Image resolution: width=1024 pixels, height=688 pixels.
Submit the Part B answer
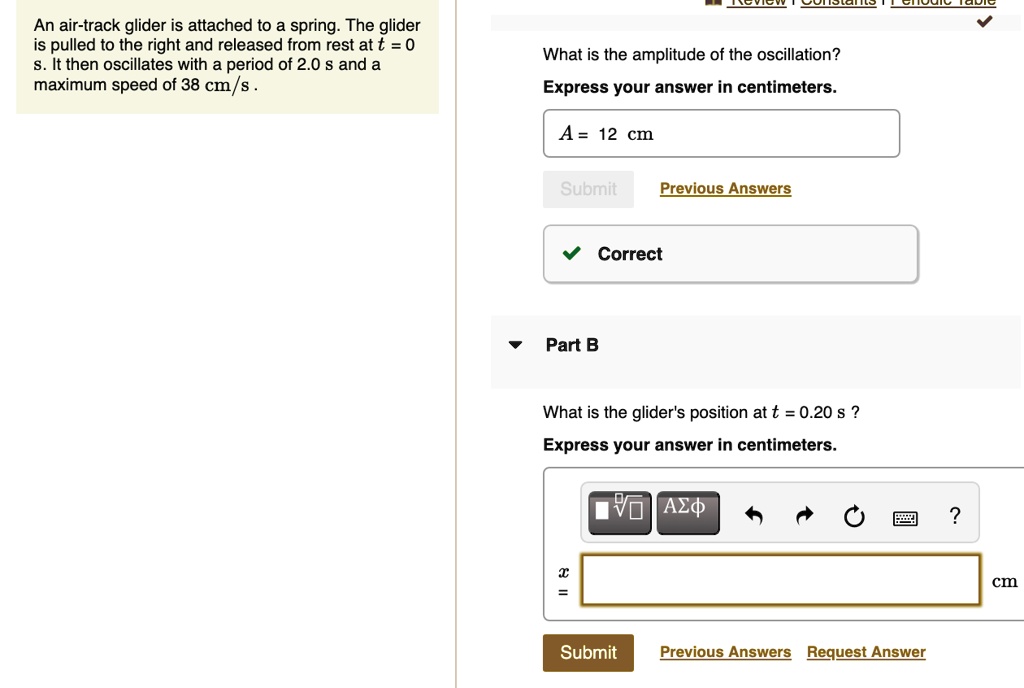pos(588,652)
